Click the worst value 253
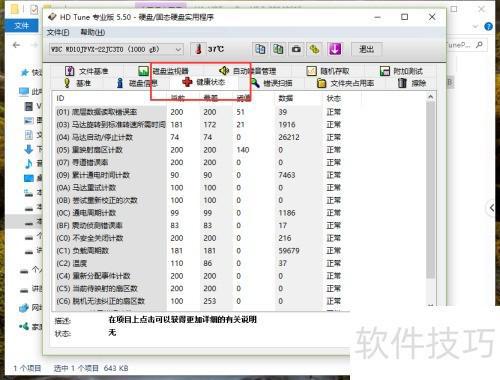500x380 pixels. (x=210, y=301)
